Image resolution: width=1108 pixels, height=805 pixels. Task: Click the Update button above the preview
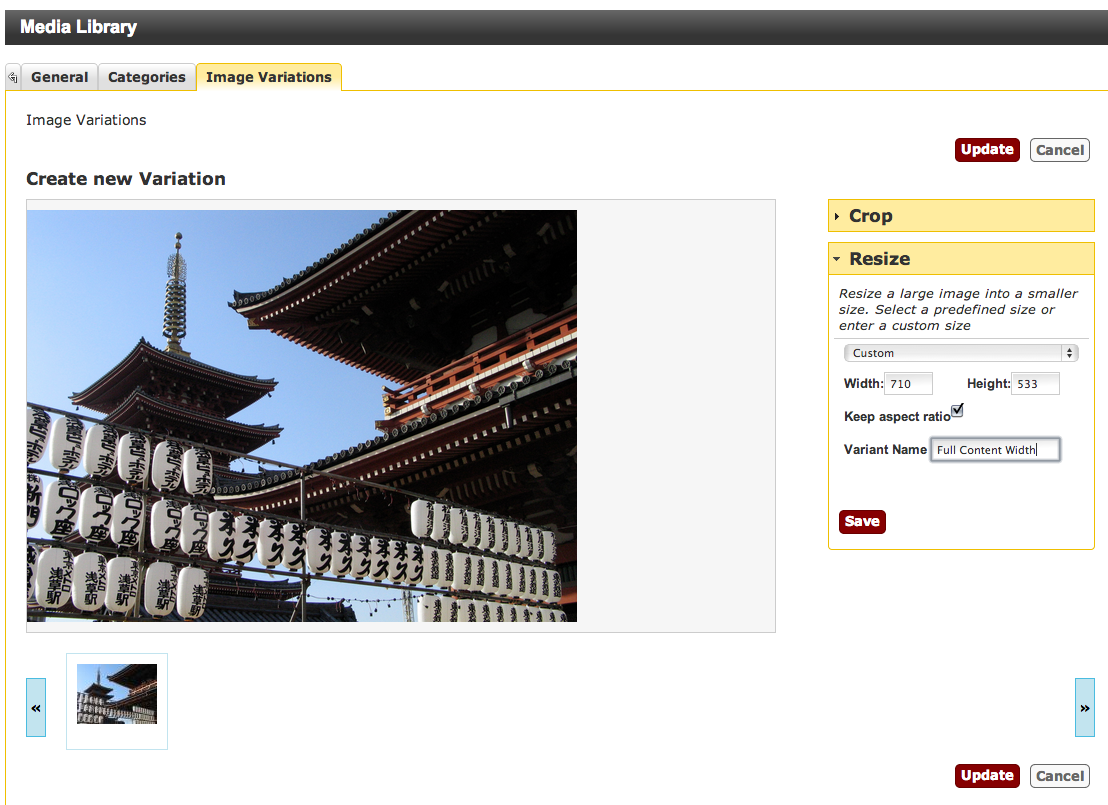987,150
